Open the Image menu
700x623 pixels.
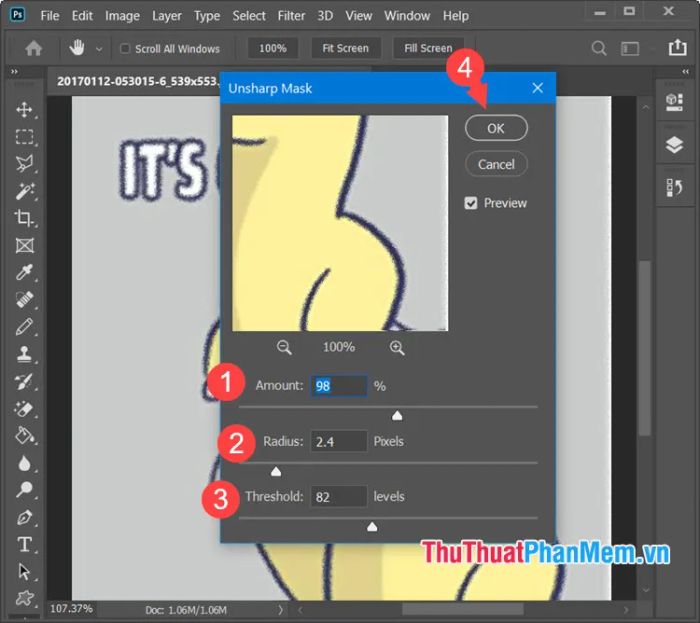pyautogui.click(x=122, y=16)
